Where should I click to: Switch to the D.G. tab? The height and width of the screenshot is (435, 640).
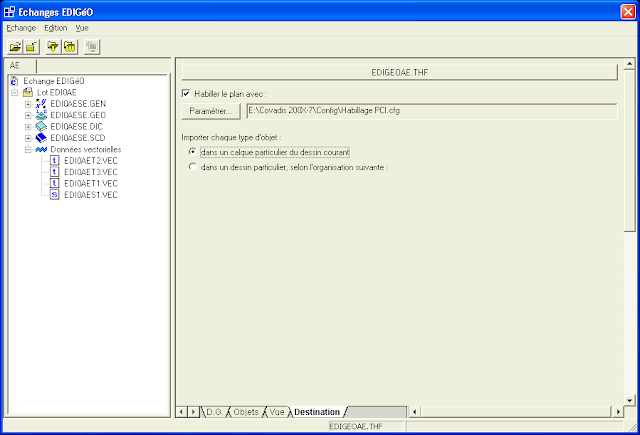coord(215,412)
